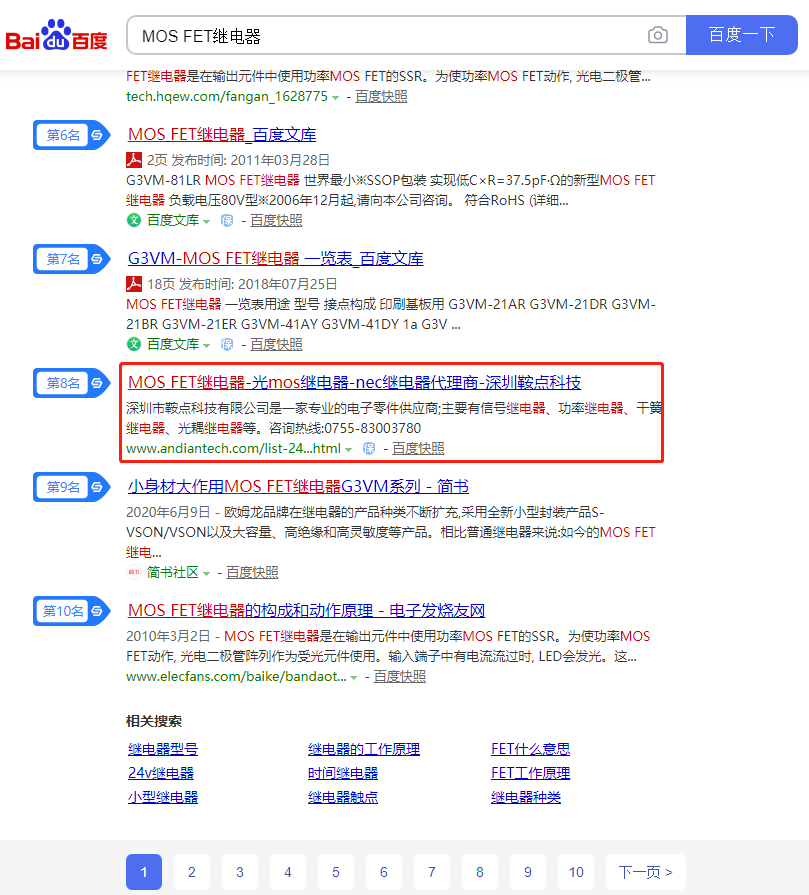Click the 保 shield icon under the 一览表 result

coord(227,344)
